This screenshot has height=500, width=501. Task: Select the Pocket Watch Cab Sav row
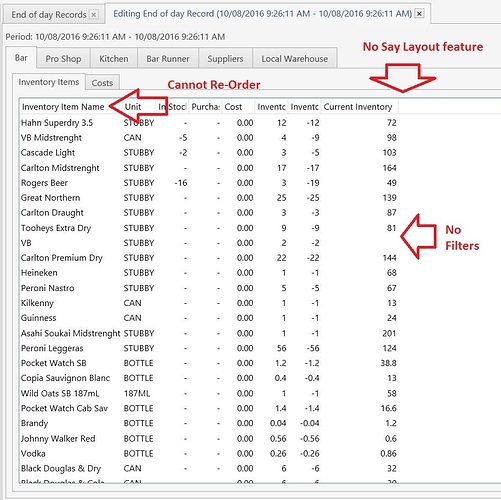point(209,408)
